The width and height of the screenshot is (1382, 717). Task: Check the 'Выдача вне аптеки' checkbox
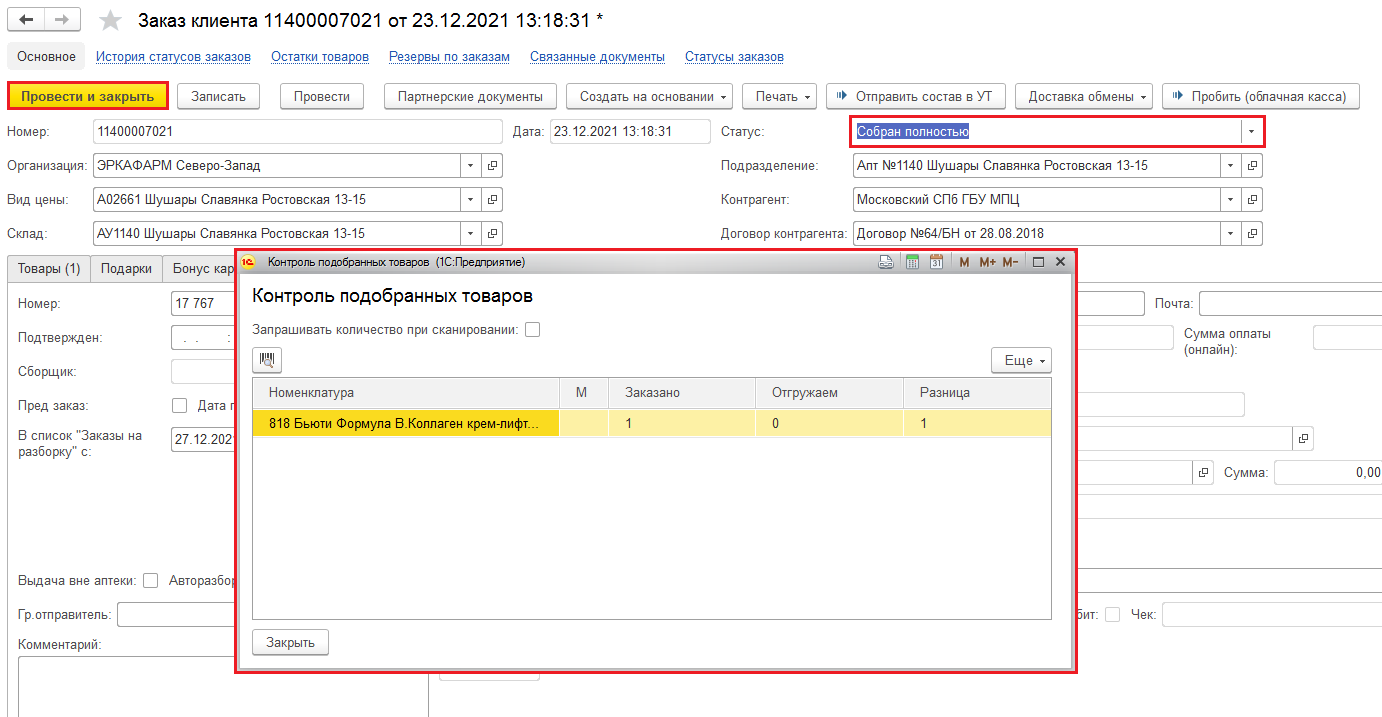click(x=151, y=580)
